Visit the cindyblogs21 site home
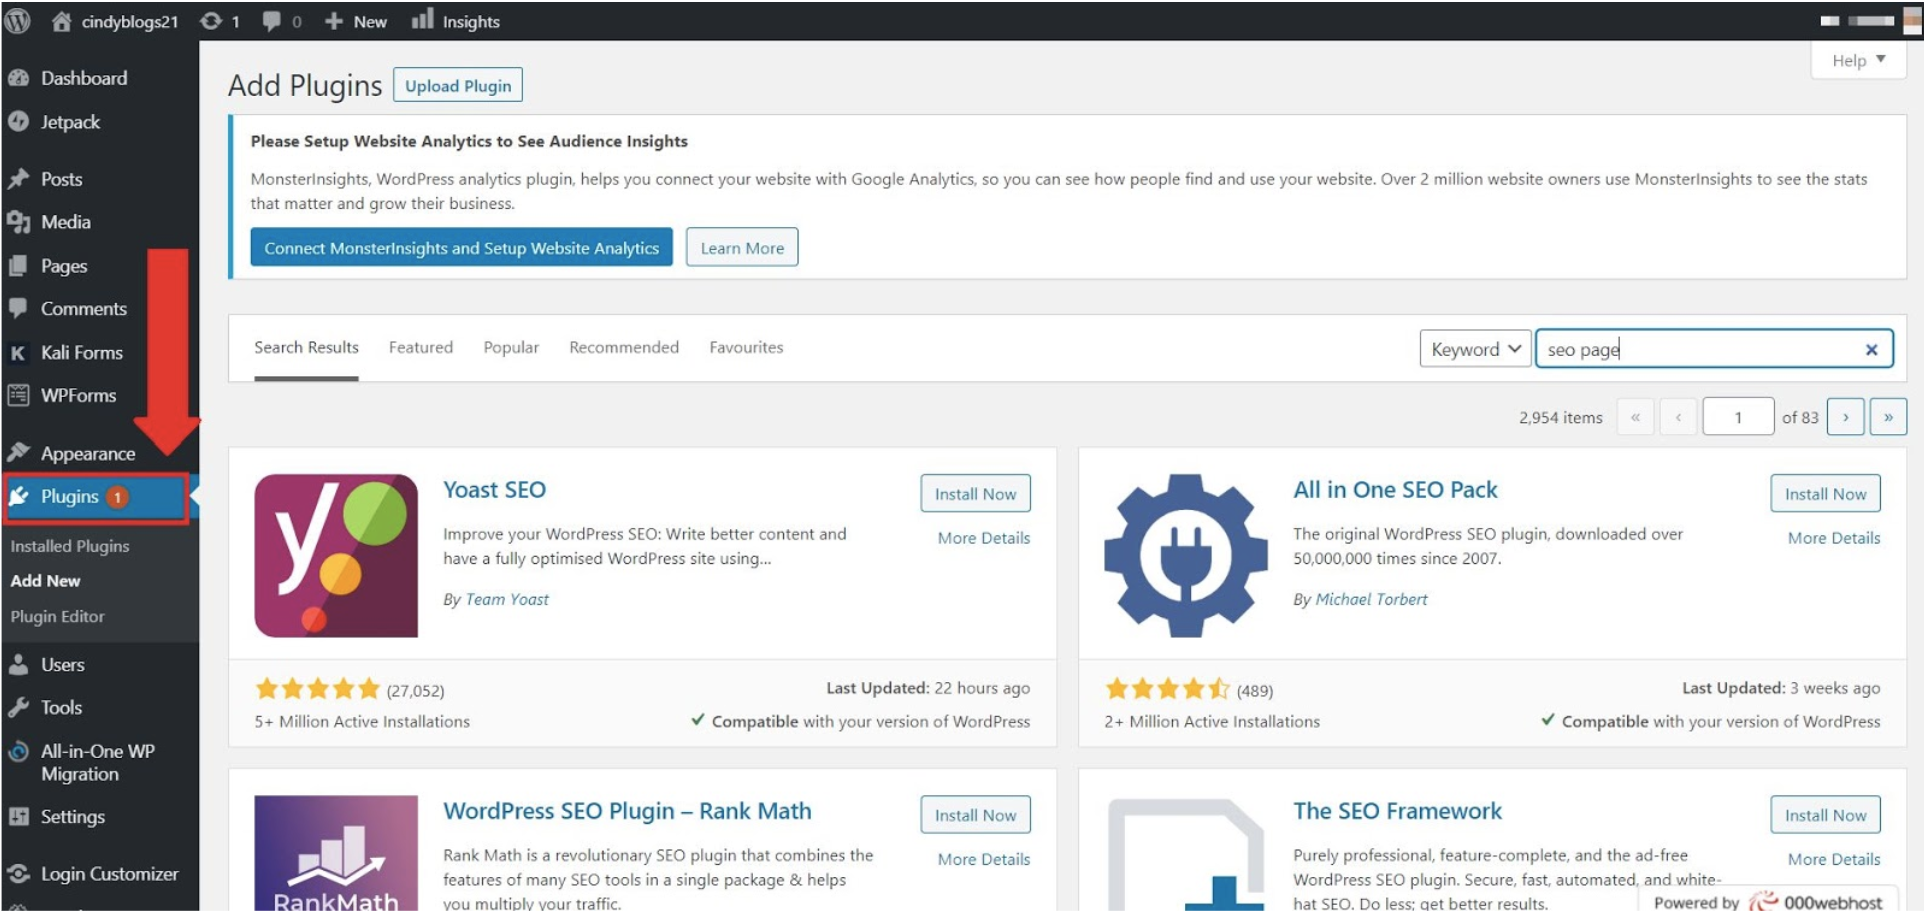 (115, 21)
